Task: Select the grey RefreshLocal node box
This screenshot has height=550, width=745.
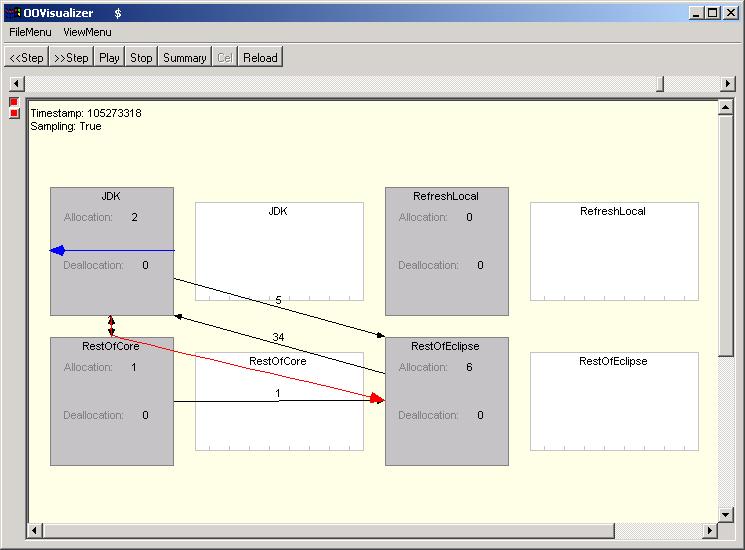Action: (447, 251)
